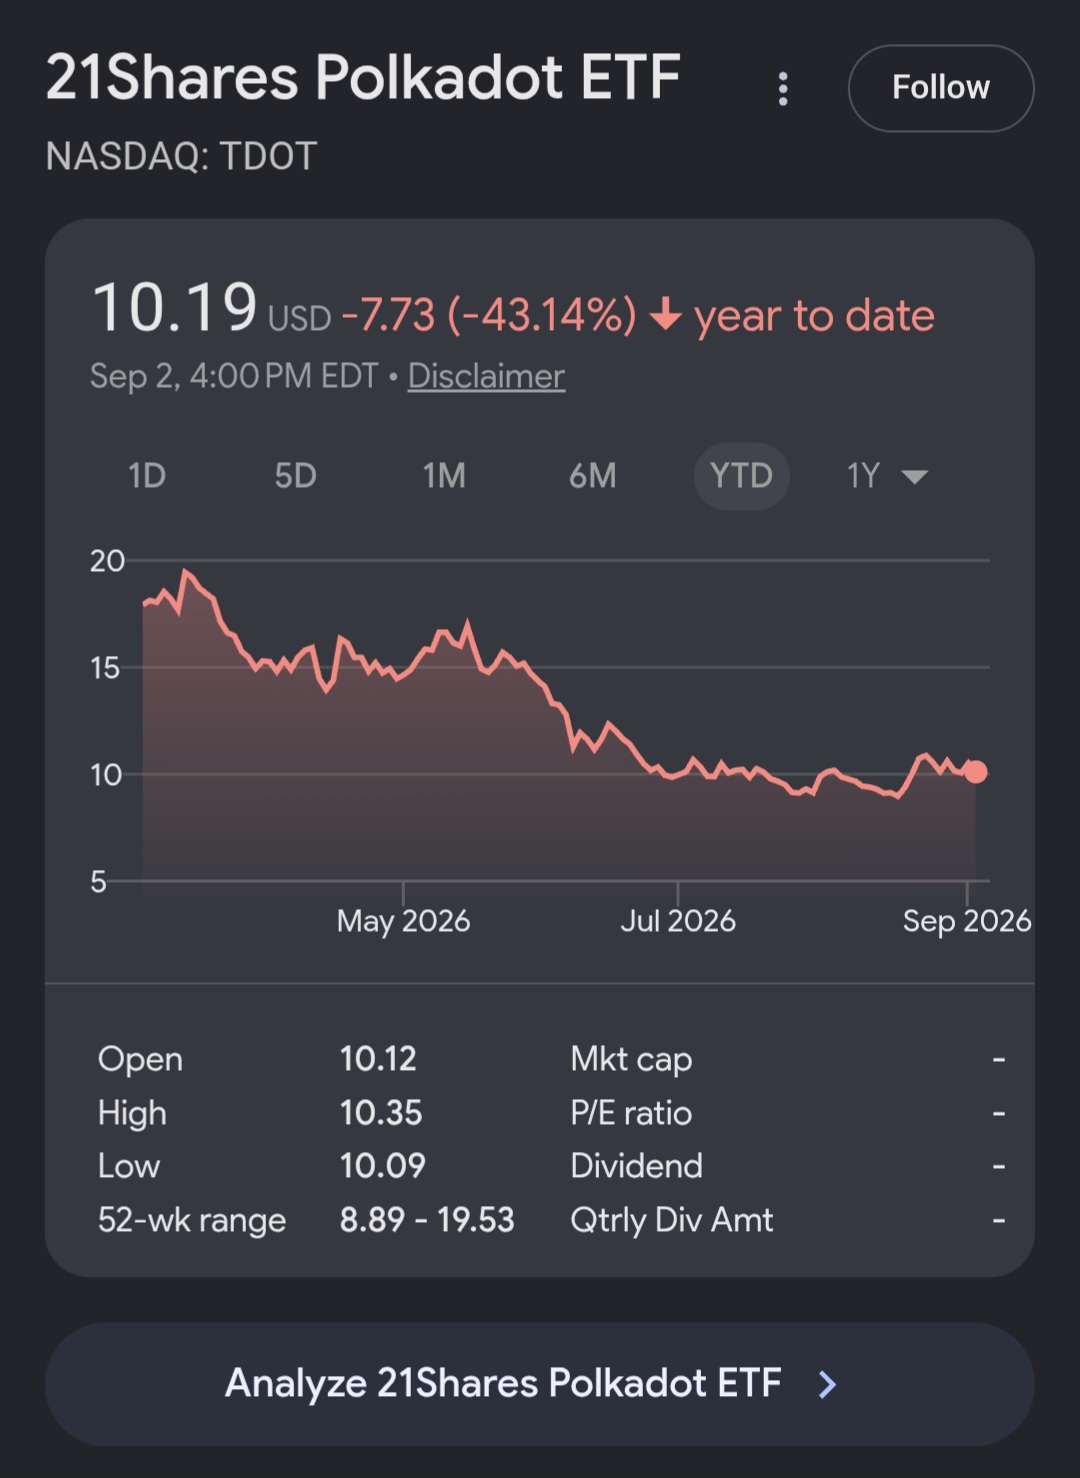This screenshot has height=1478, width=1080.
Task: Switch chart to 5D range
Action: point(295,476)
